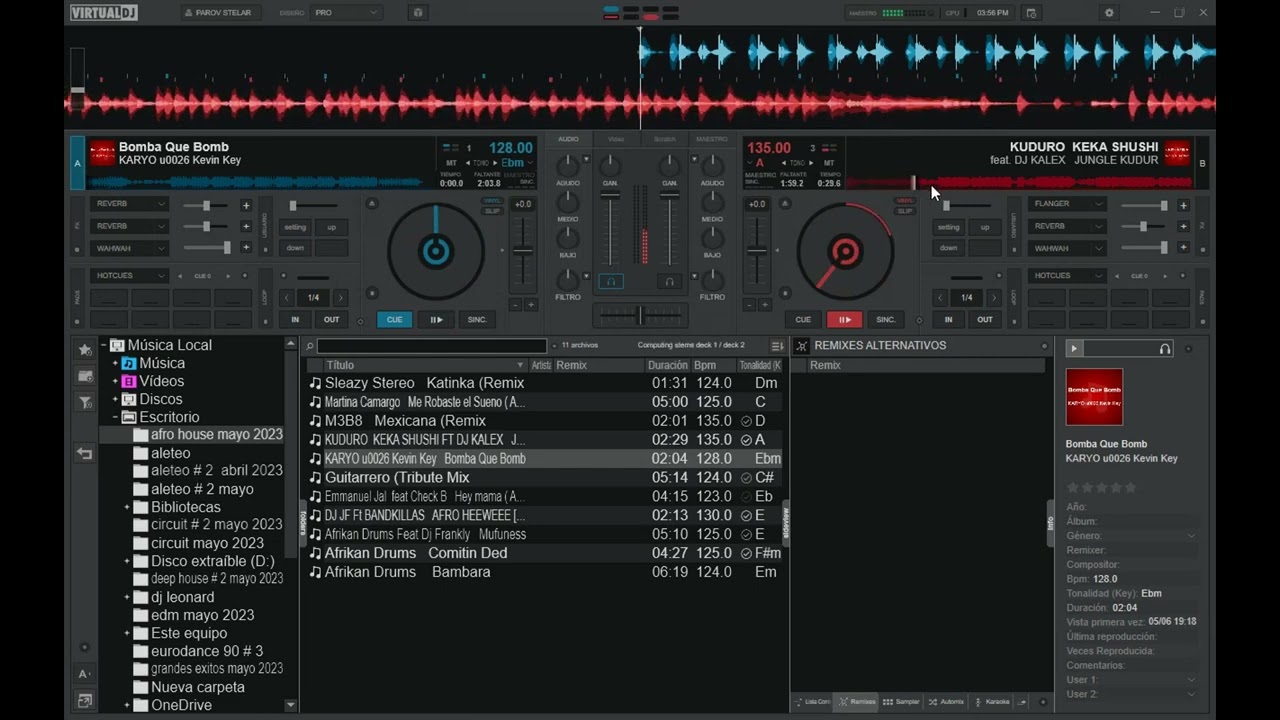The width and height of the screenshot is (1280, 720).
Task: Click the PAROV STELAR user button
Action: [x=221, y=13]
